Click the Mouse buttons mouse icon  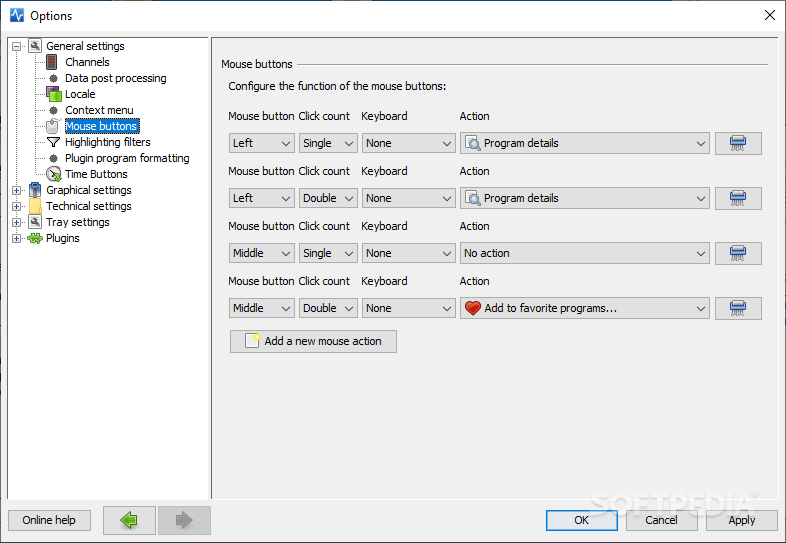(x=53, y=126)
